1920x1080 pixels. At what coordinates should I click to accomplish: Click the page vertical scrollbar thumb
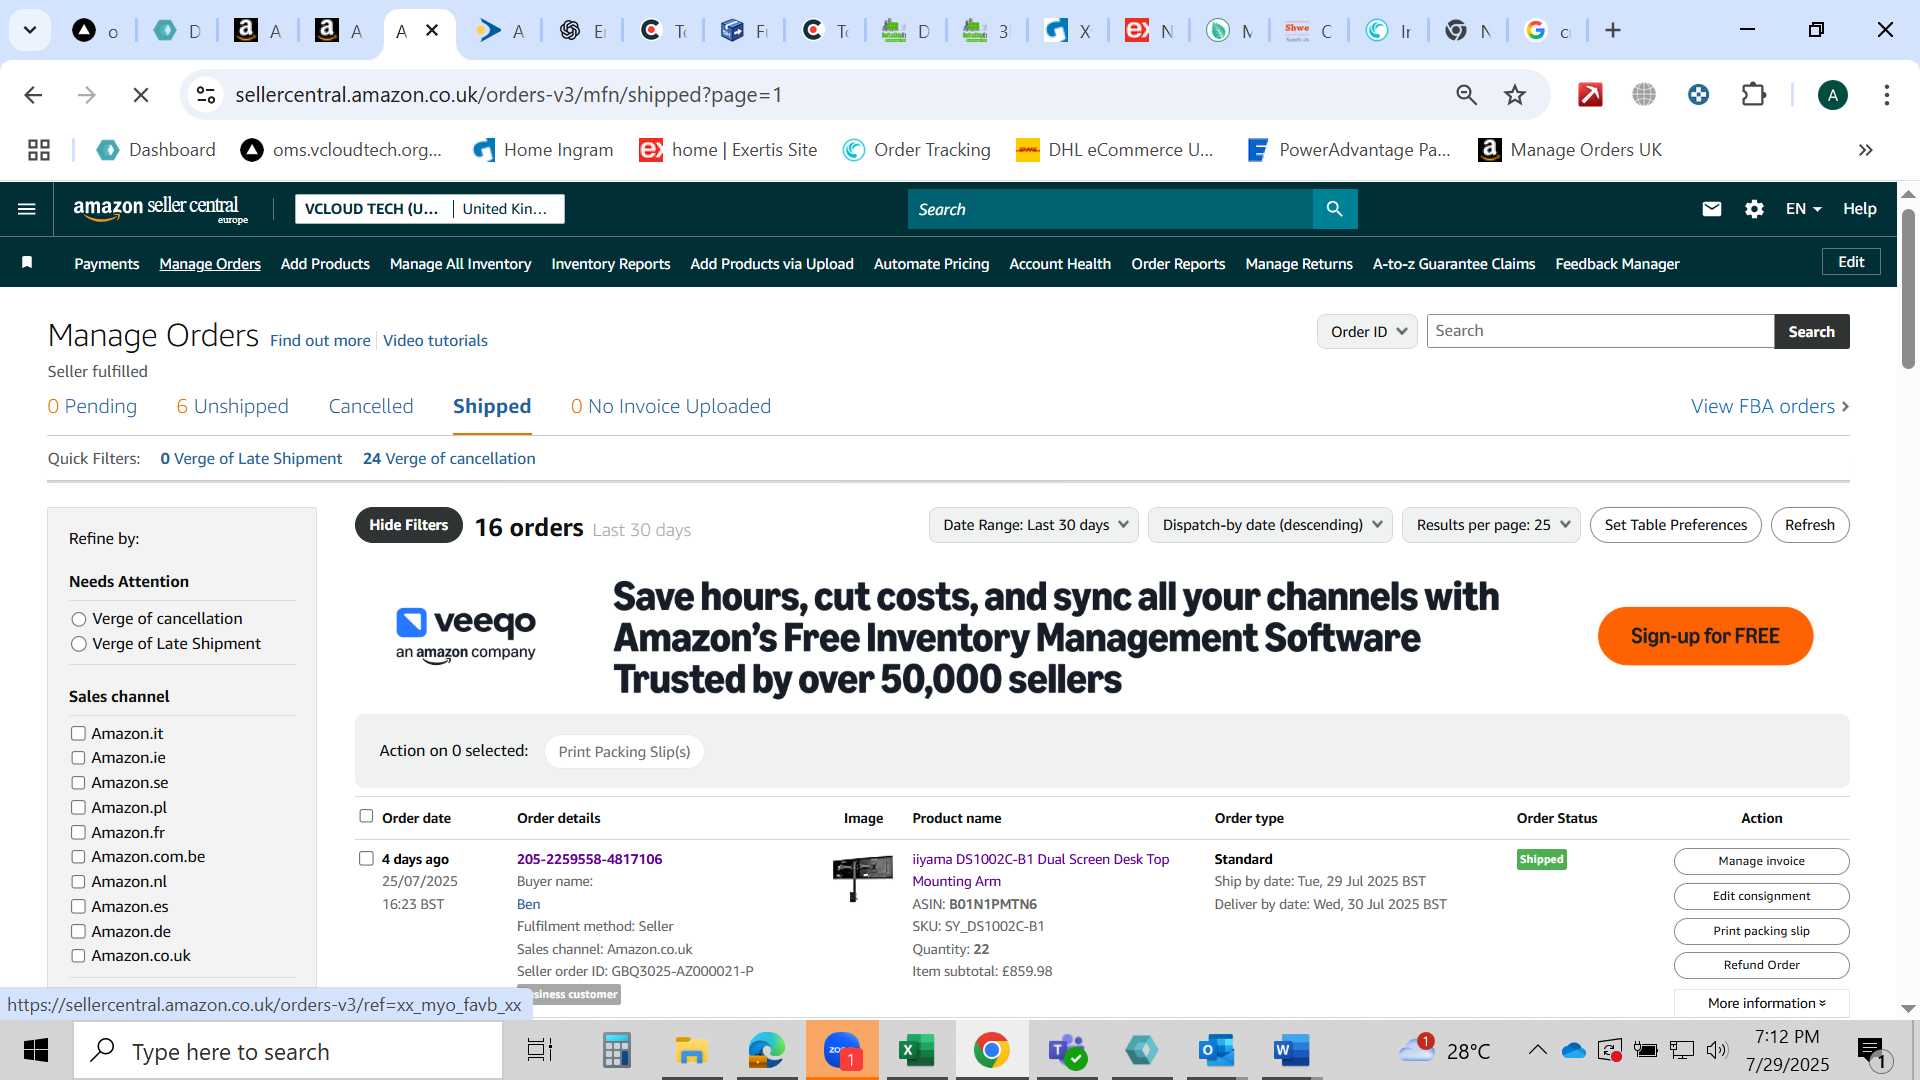1908,288
